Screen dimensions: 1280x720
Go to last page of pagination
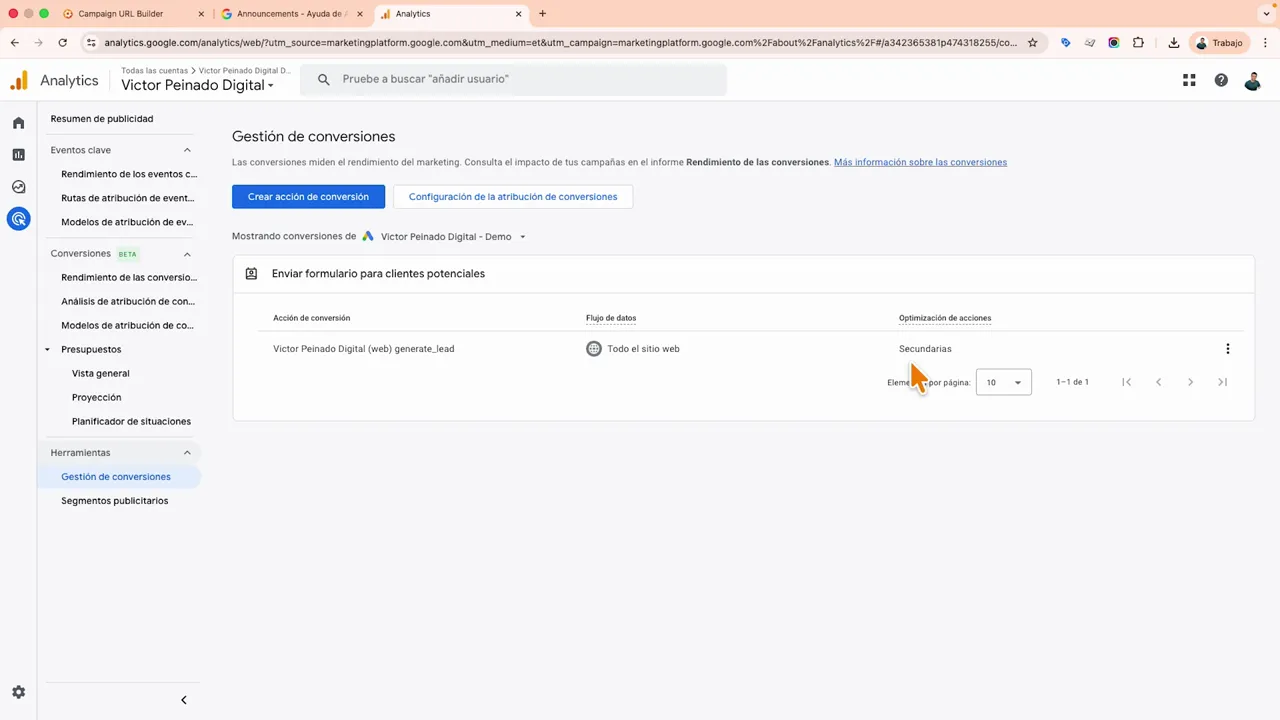(x=1222, y=382)
